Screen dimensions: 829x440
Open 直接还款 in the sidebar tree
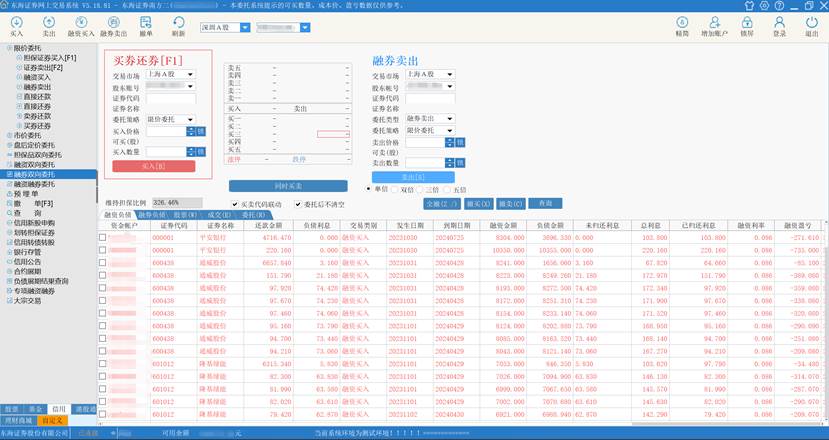tap(37, 97)
